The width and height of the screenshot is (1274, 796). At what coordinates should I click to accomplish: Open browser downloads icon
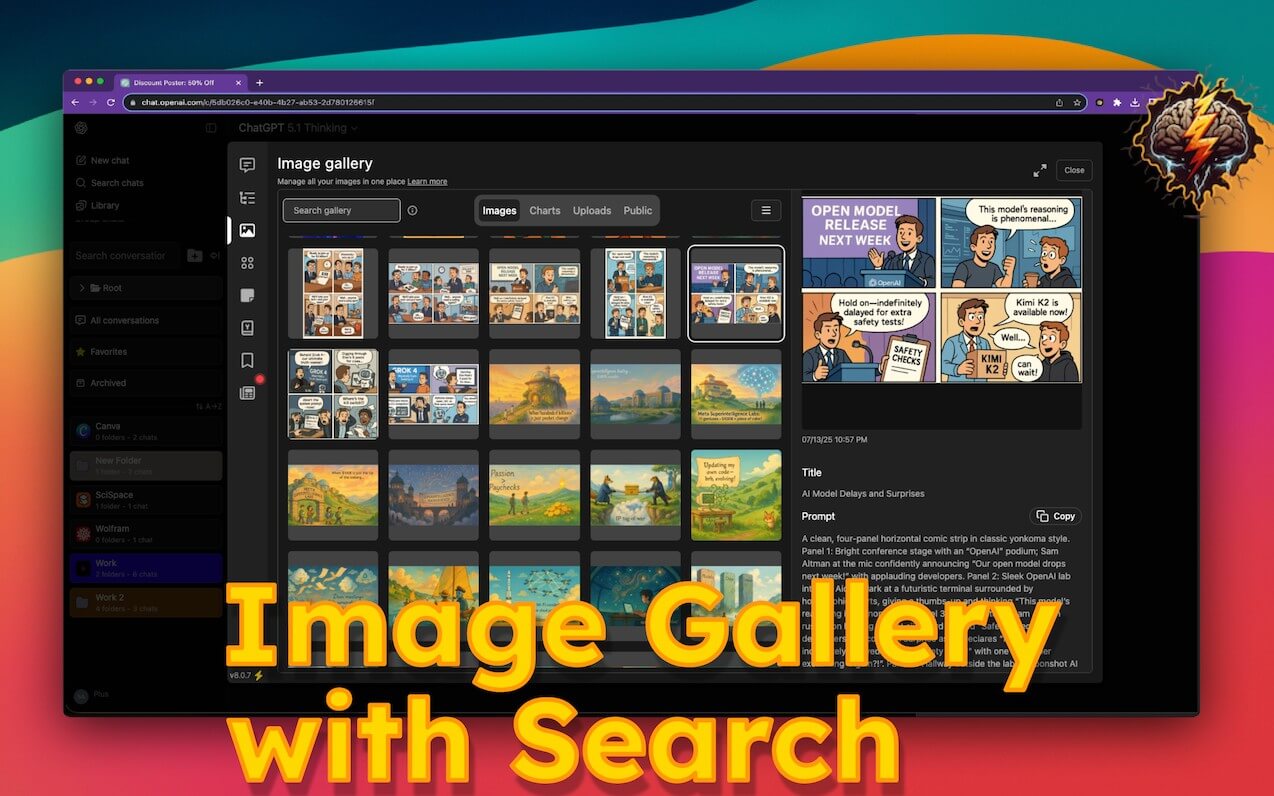point(1135,102)
